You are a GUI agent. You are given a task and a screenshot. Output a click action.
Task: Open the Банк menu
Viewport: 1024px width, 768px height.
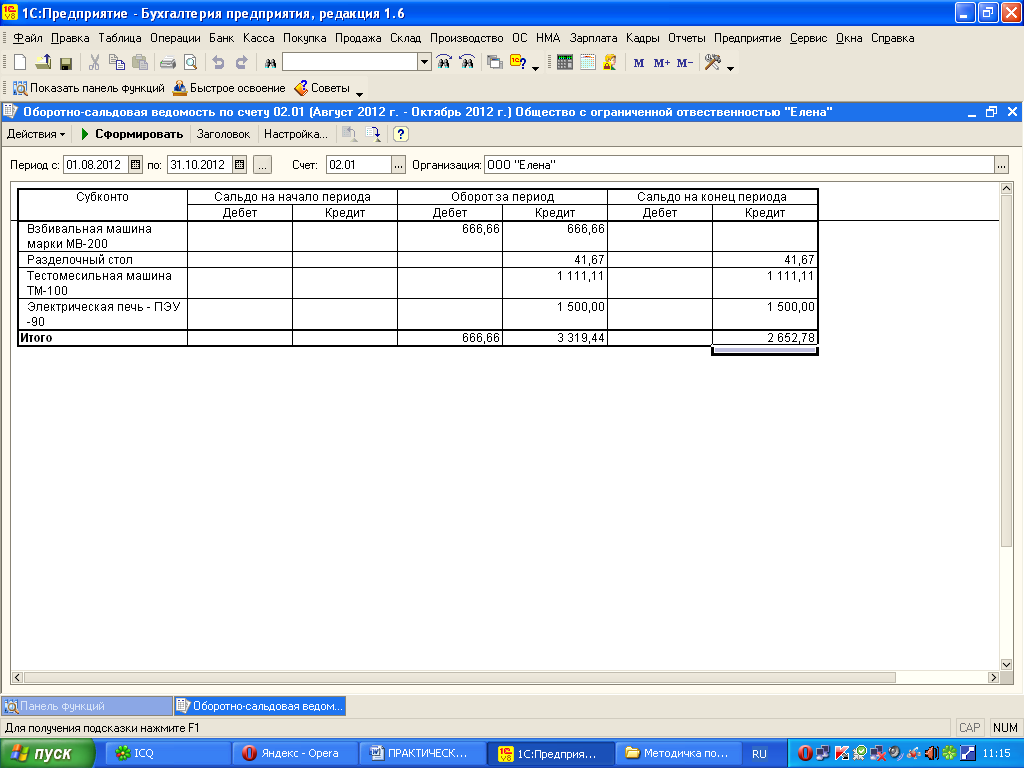point(221,38)
